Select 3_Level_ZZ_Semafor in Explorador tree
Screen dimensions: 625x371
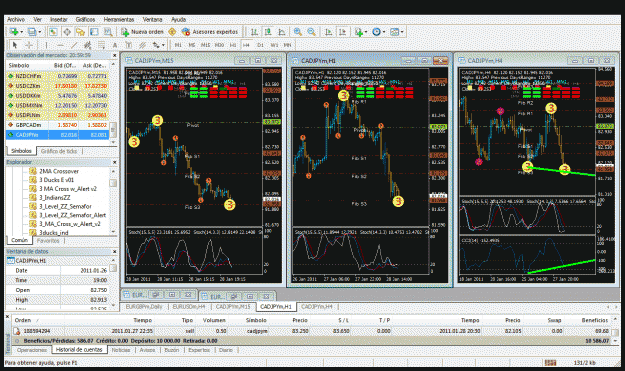click(x=65, y=206)
